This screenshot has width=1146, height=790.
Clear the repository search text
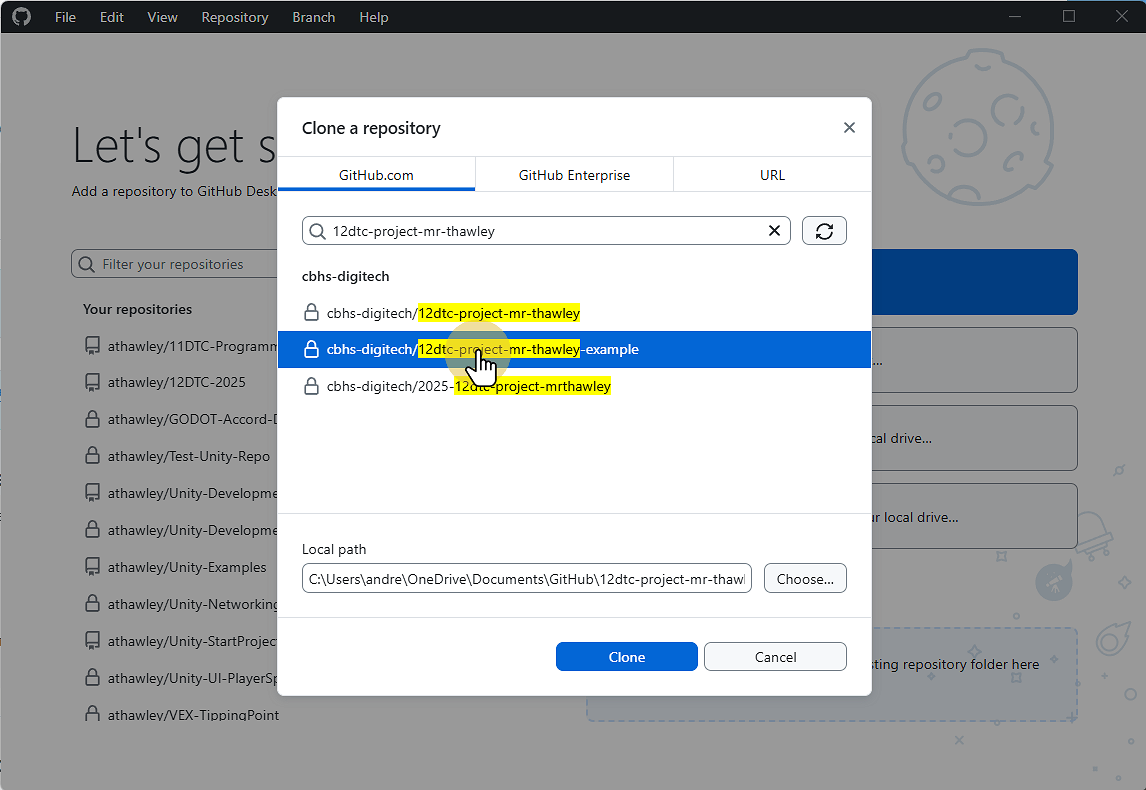tap(774, 231)
